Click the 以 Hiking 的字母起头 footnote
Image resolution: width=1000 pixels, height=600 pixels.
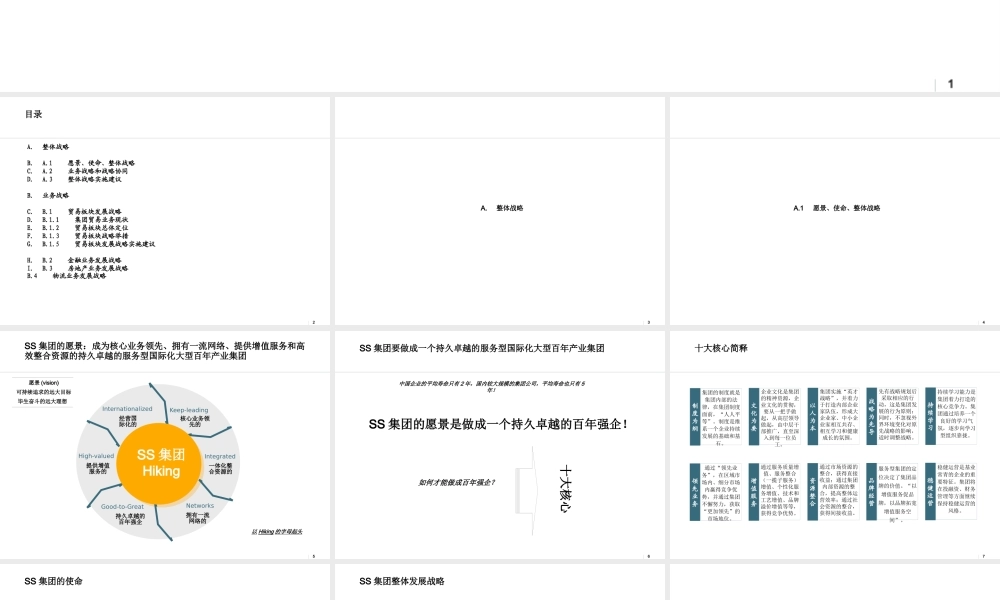[277, 532]
